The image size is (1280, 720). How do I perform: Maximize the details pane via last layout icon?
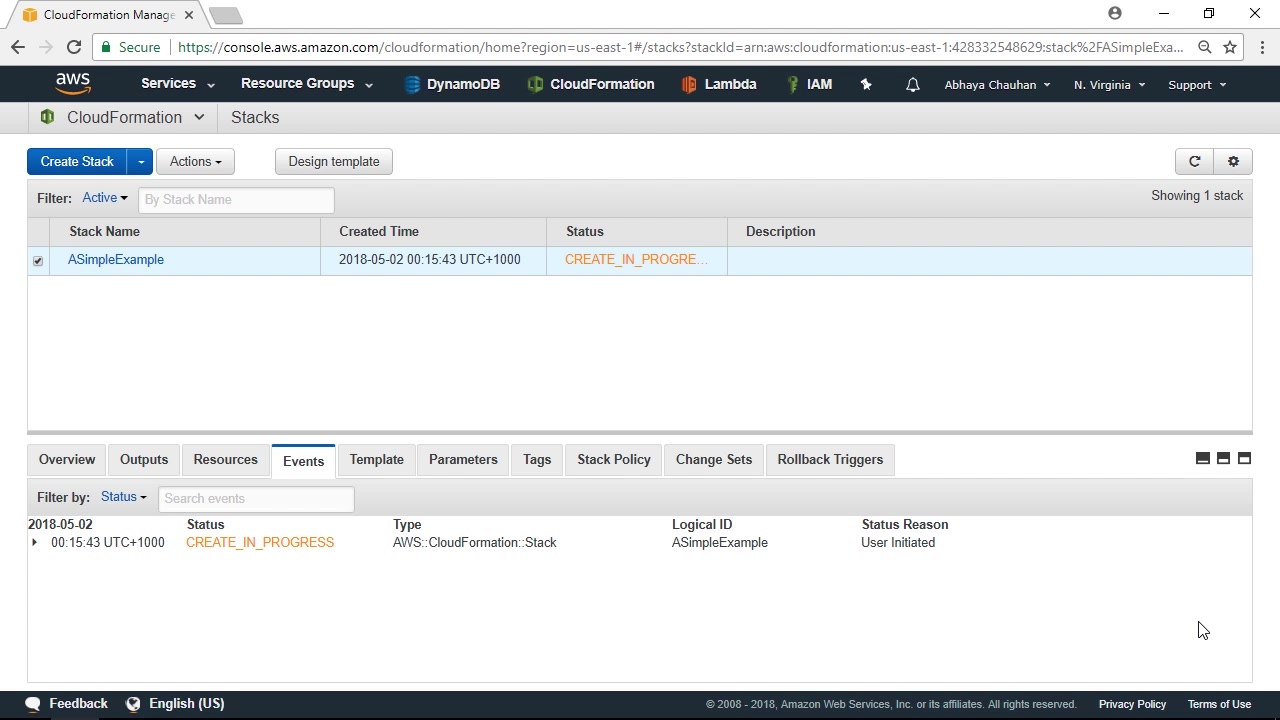click(x=1244, y=458)
